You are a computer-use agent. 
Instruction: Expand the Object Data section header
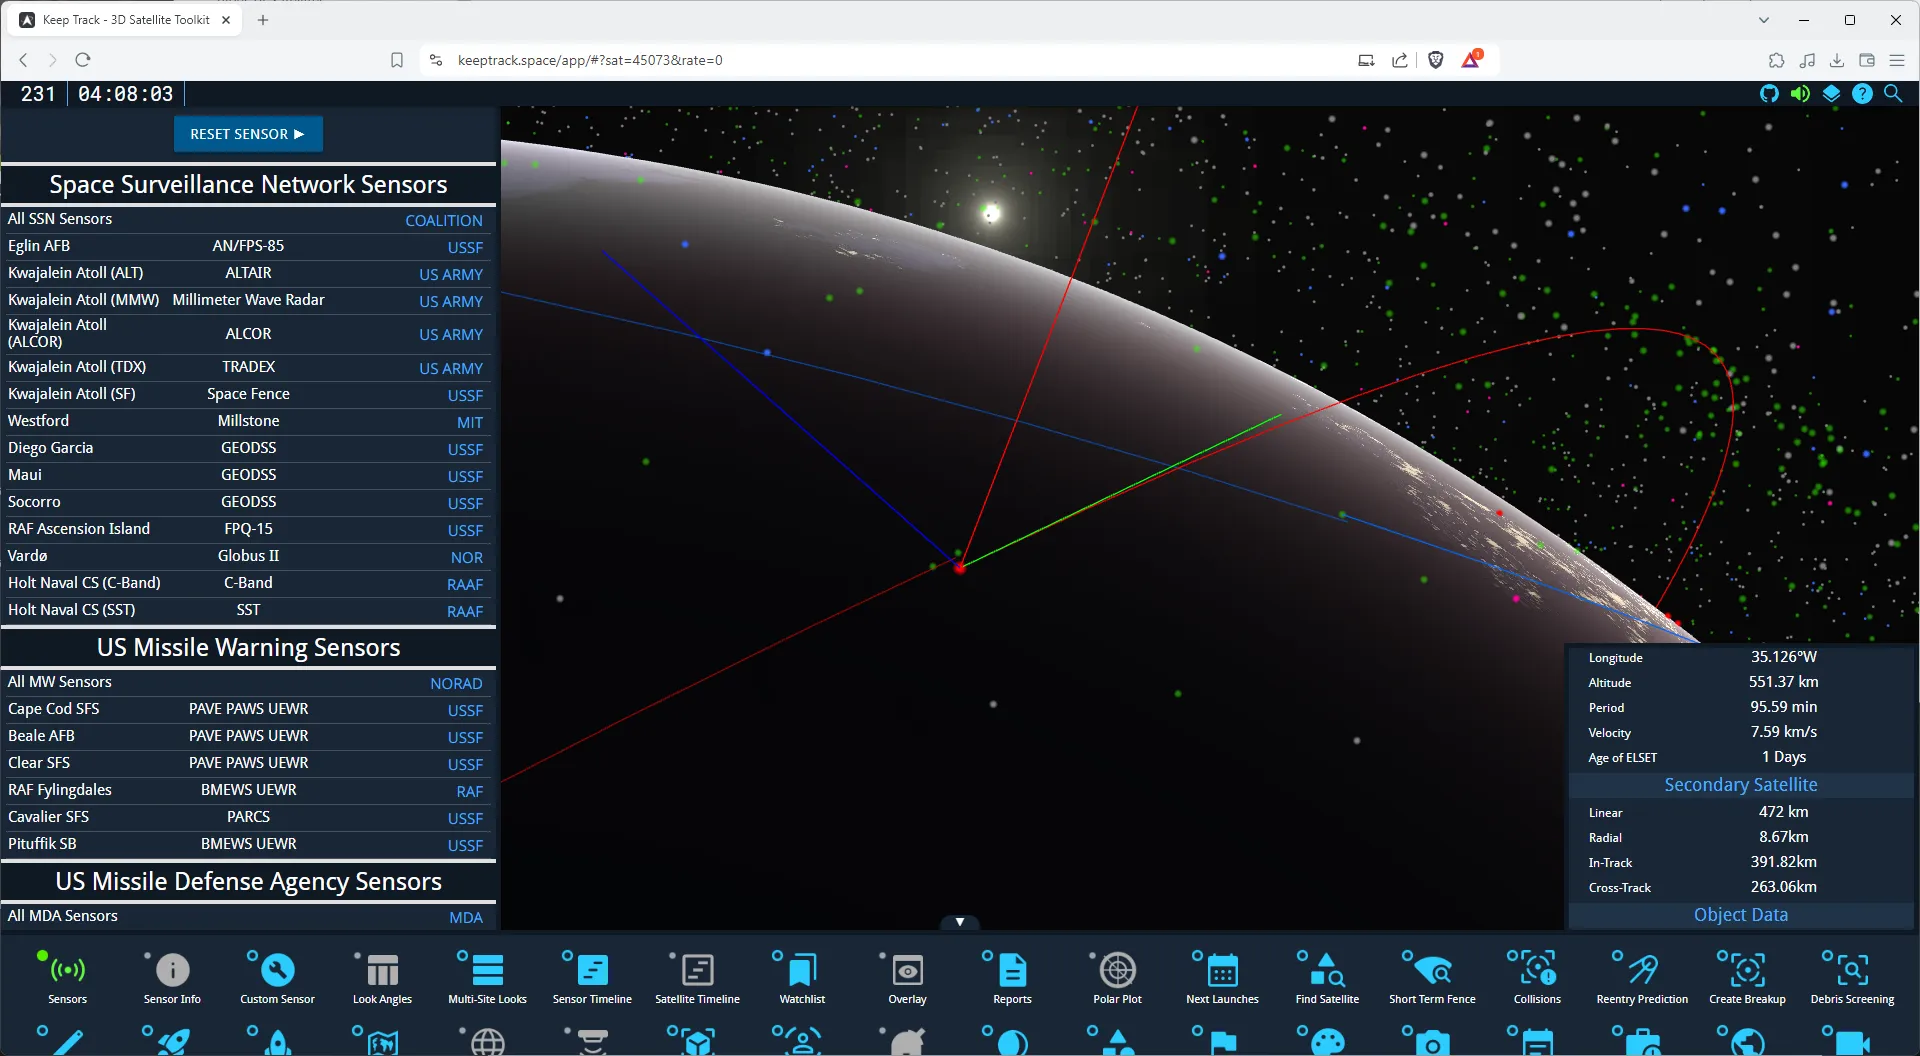point(1740,915)
